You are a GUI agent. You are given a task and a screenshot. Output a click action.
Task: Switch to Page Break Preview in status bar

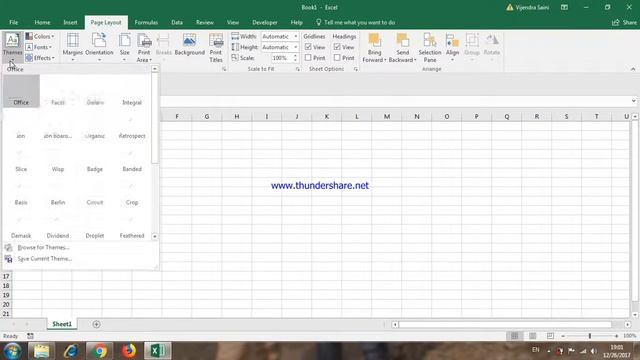coord(550,336)
